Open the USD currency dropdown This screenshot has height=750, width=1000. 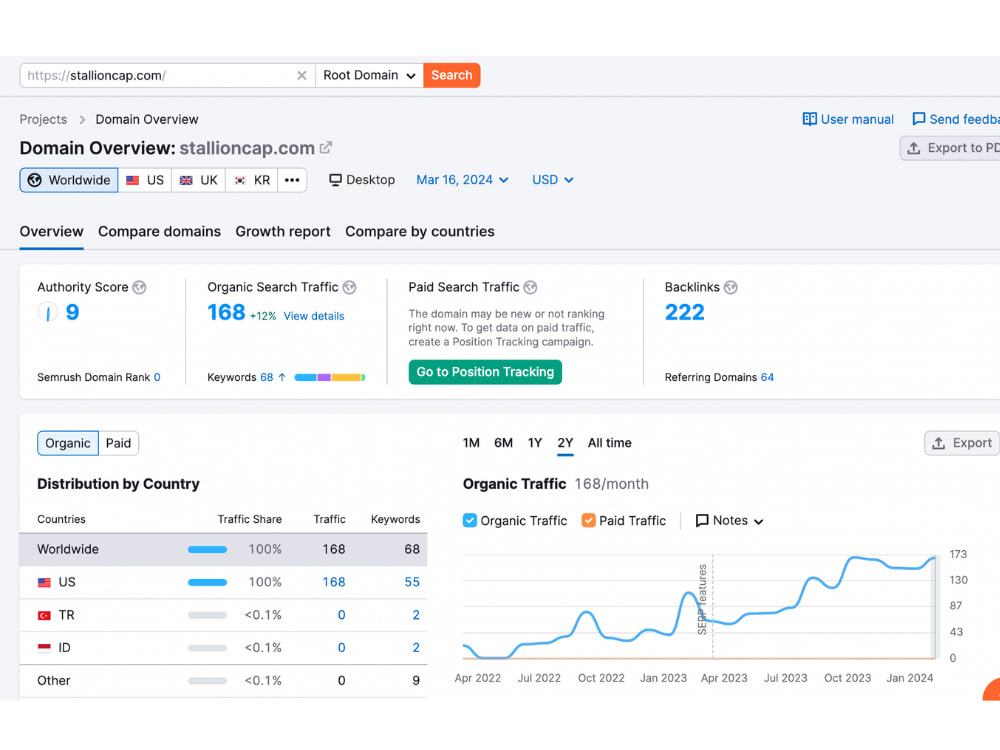[552, 180]
